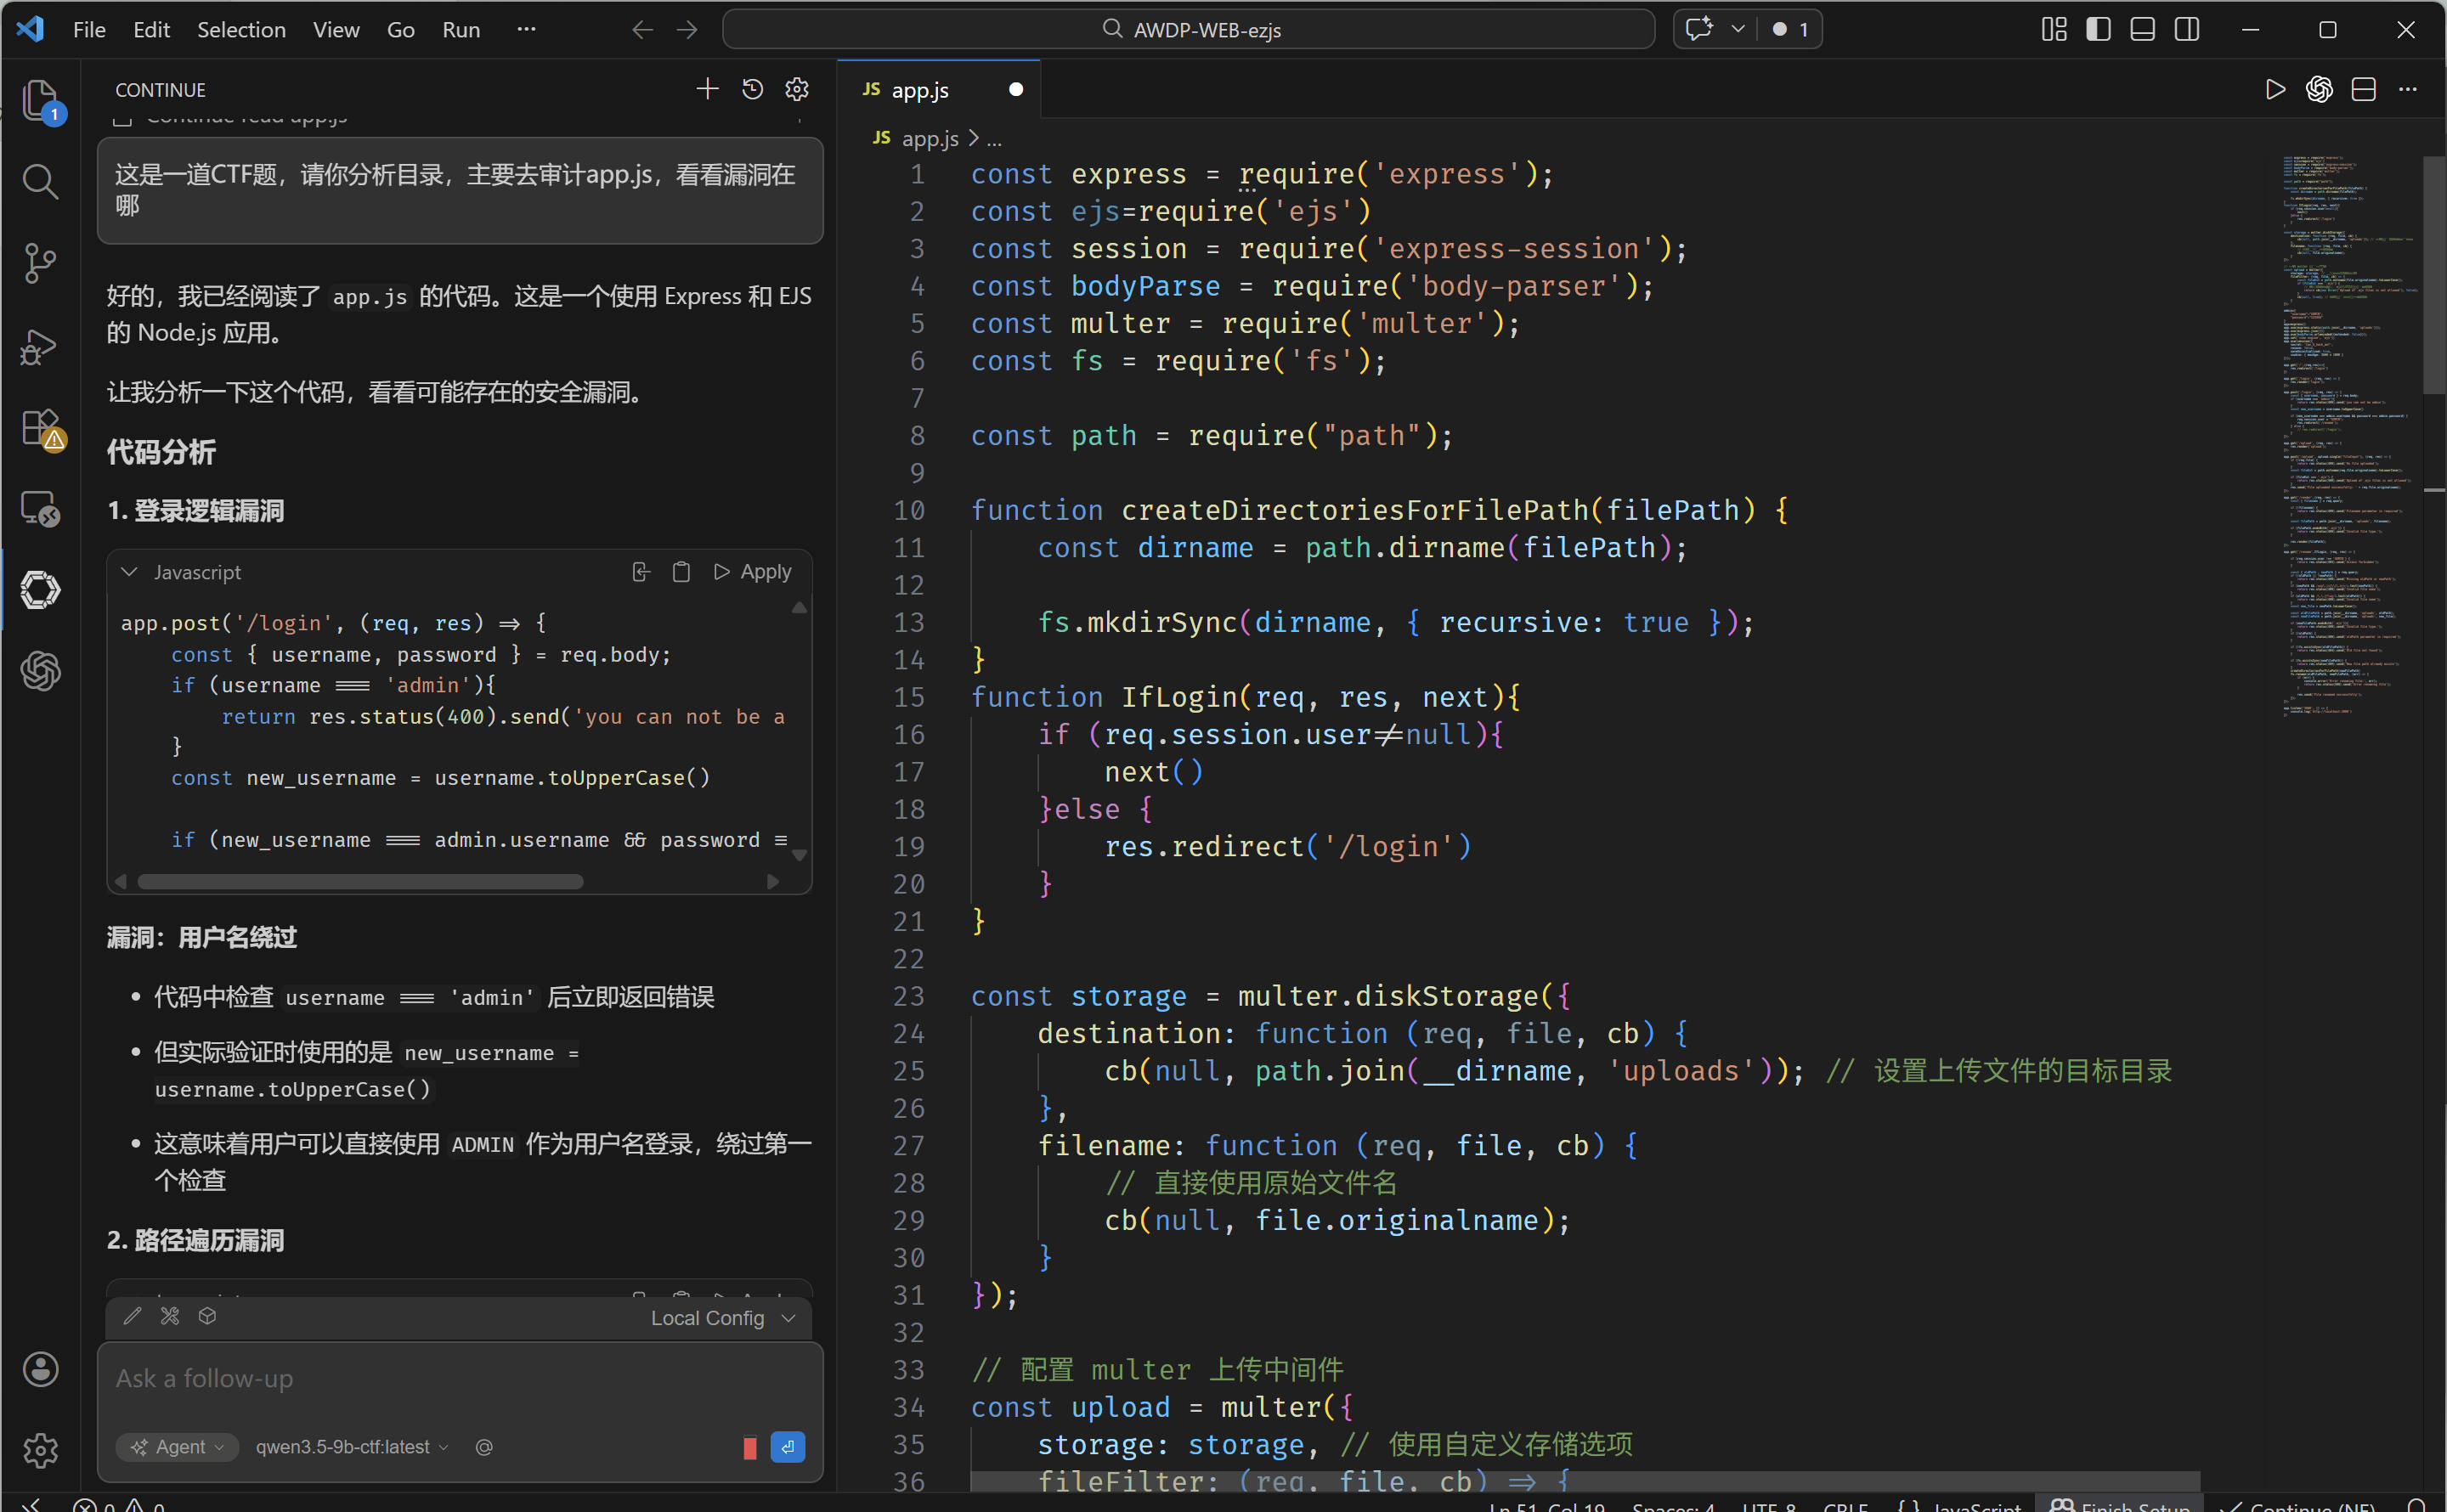Open the Extensions view
Viewport: 2447px width, 1512px height.
(40, 428)
